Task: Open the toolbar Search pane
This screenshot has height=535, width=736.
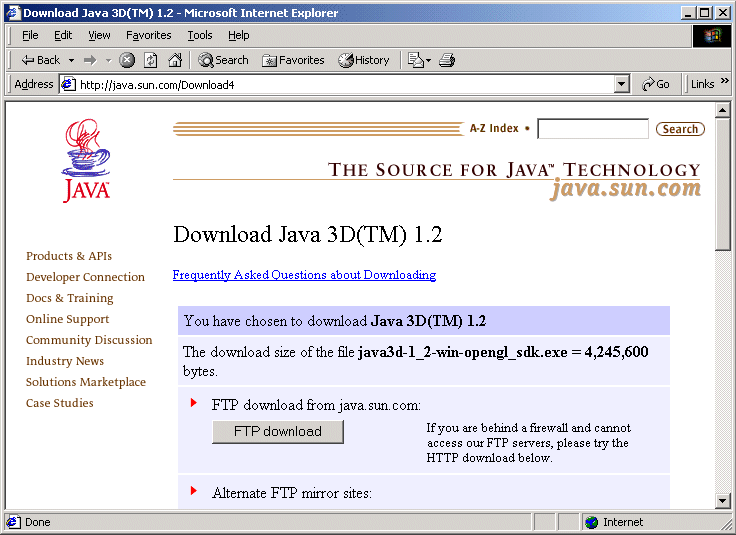Action: [x=223, y=60]
